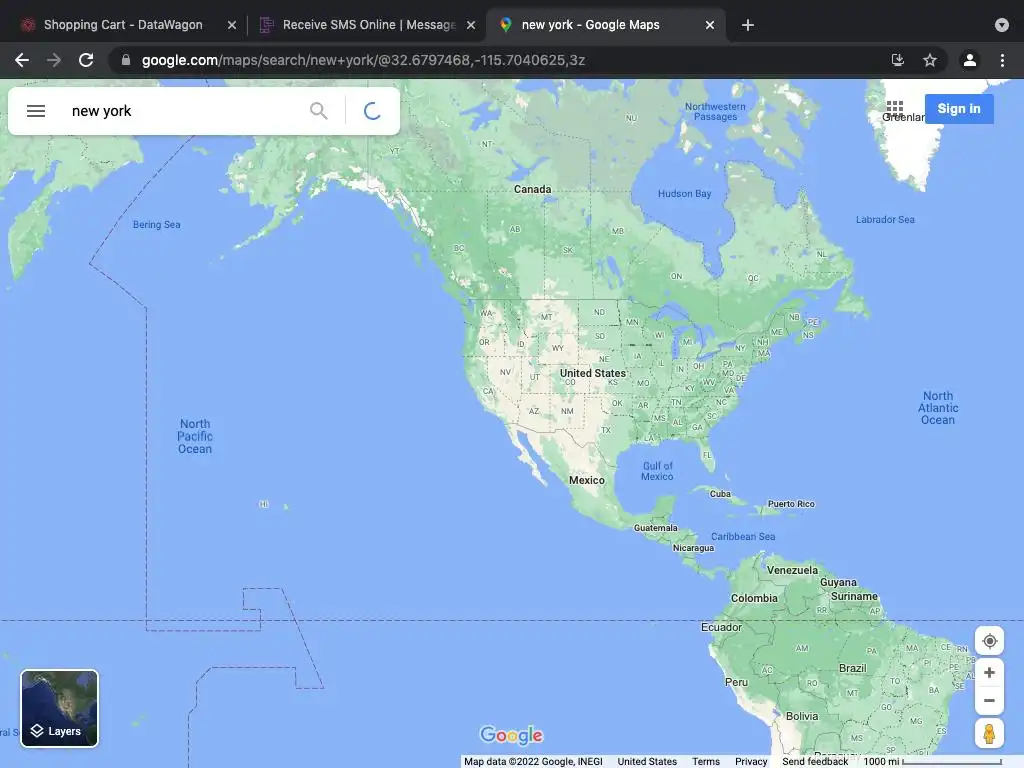Close the Google Maps tab
Image resolution: width=1024 pixels, height=768 pixels.
[x=710, y=25]
